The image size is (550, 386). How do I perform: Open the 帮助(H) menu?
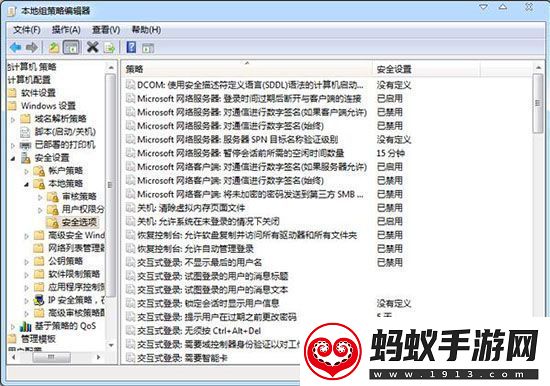[146, 30]
